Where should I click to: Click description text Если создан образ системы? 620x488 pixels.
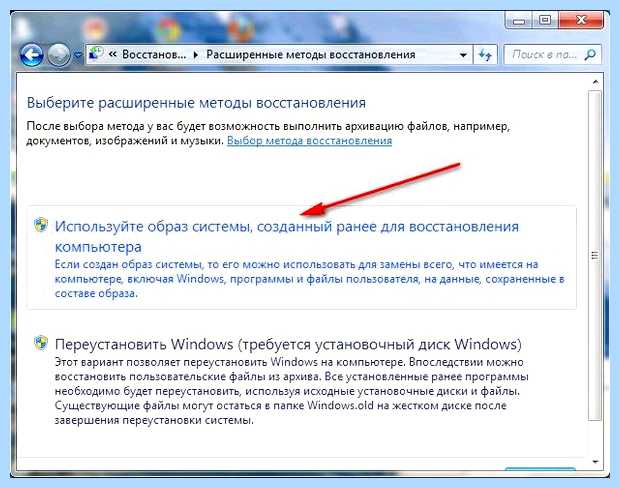point(310,279)
